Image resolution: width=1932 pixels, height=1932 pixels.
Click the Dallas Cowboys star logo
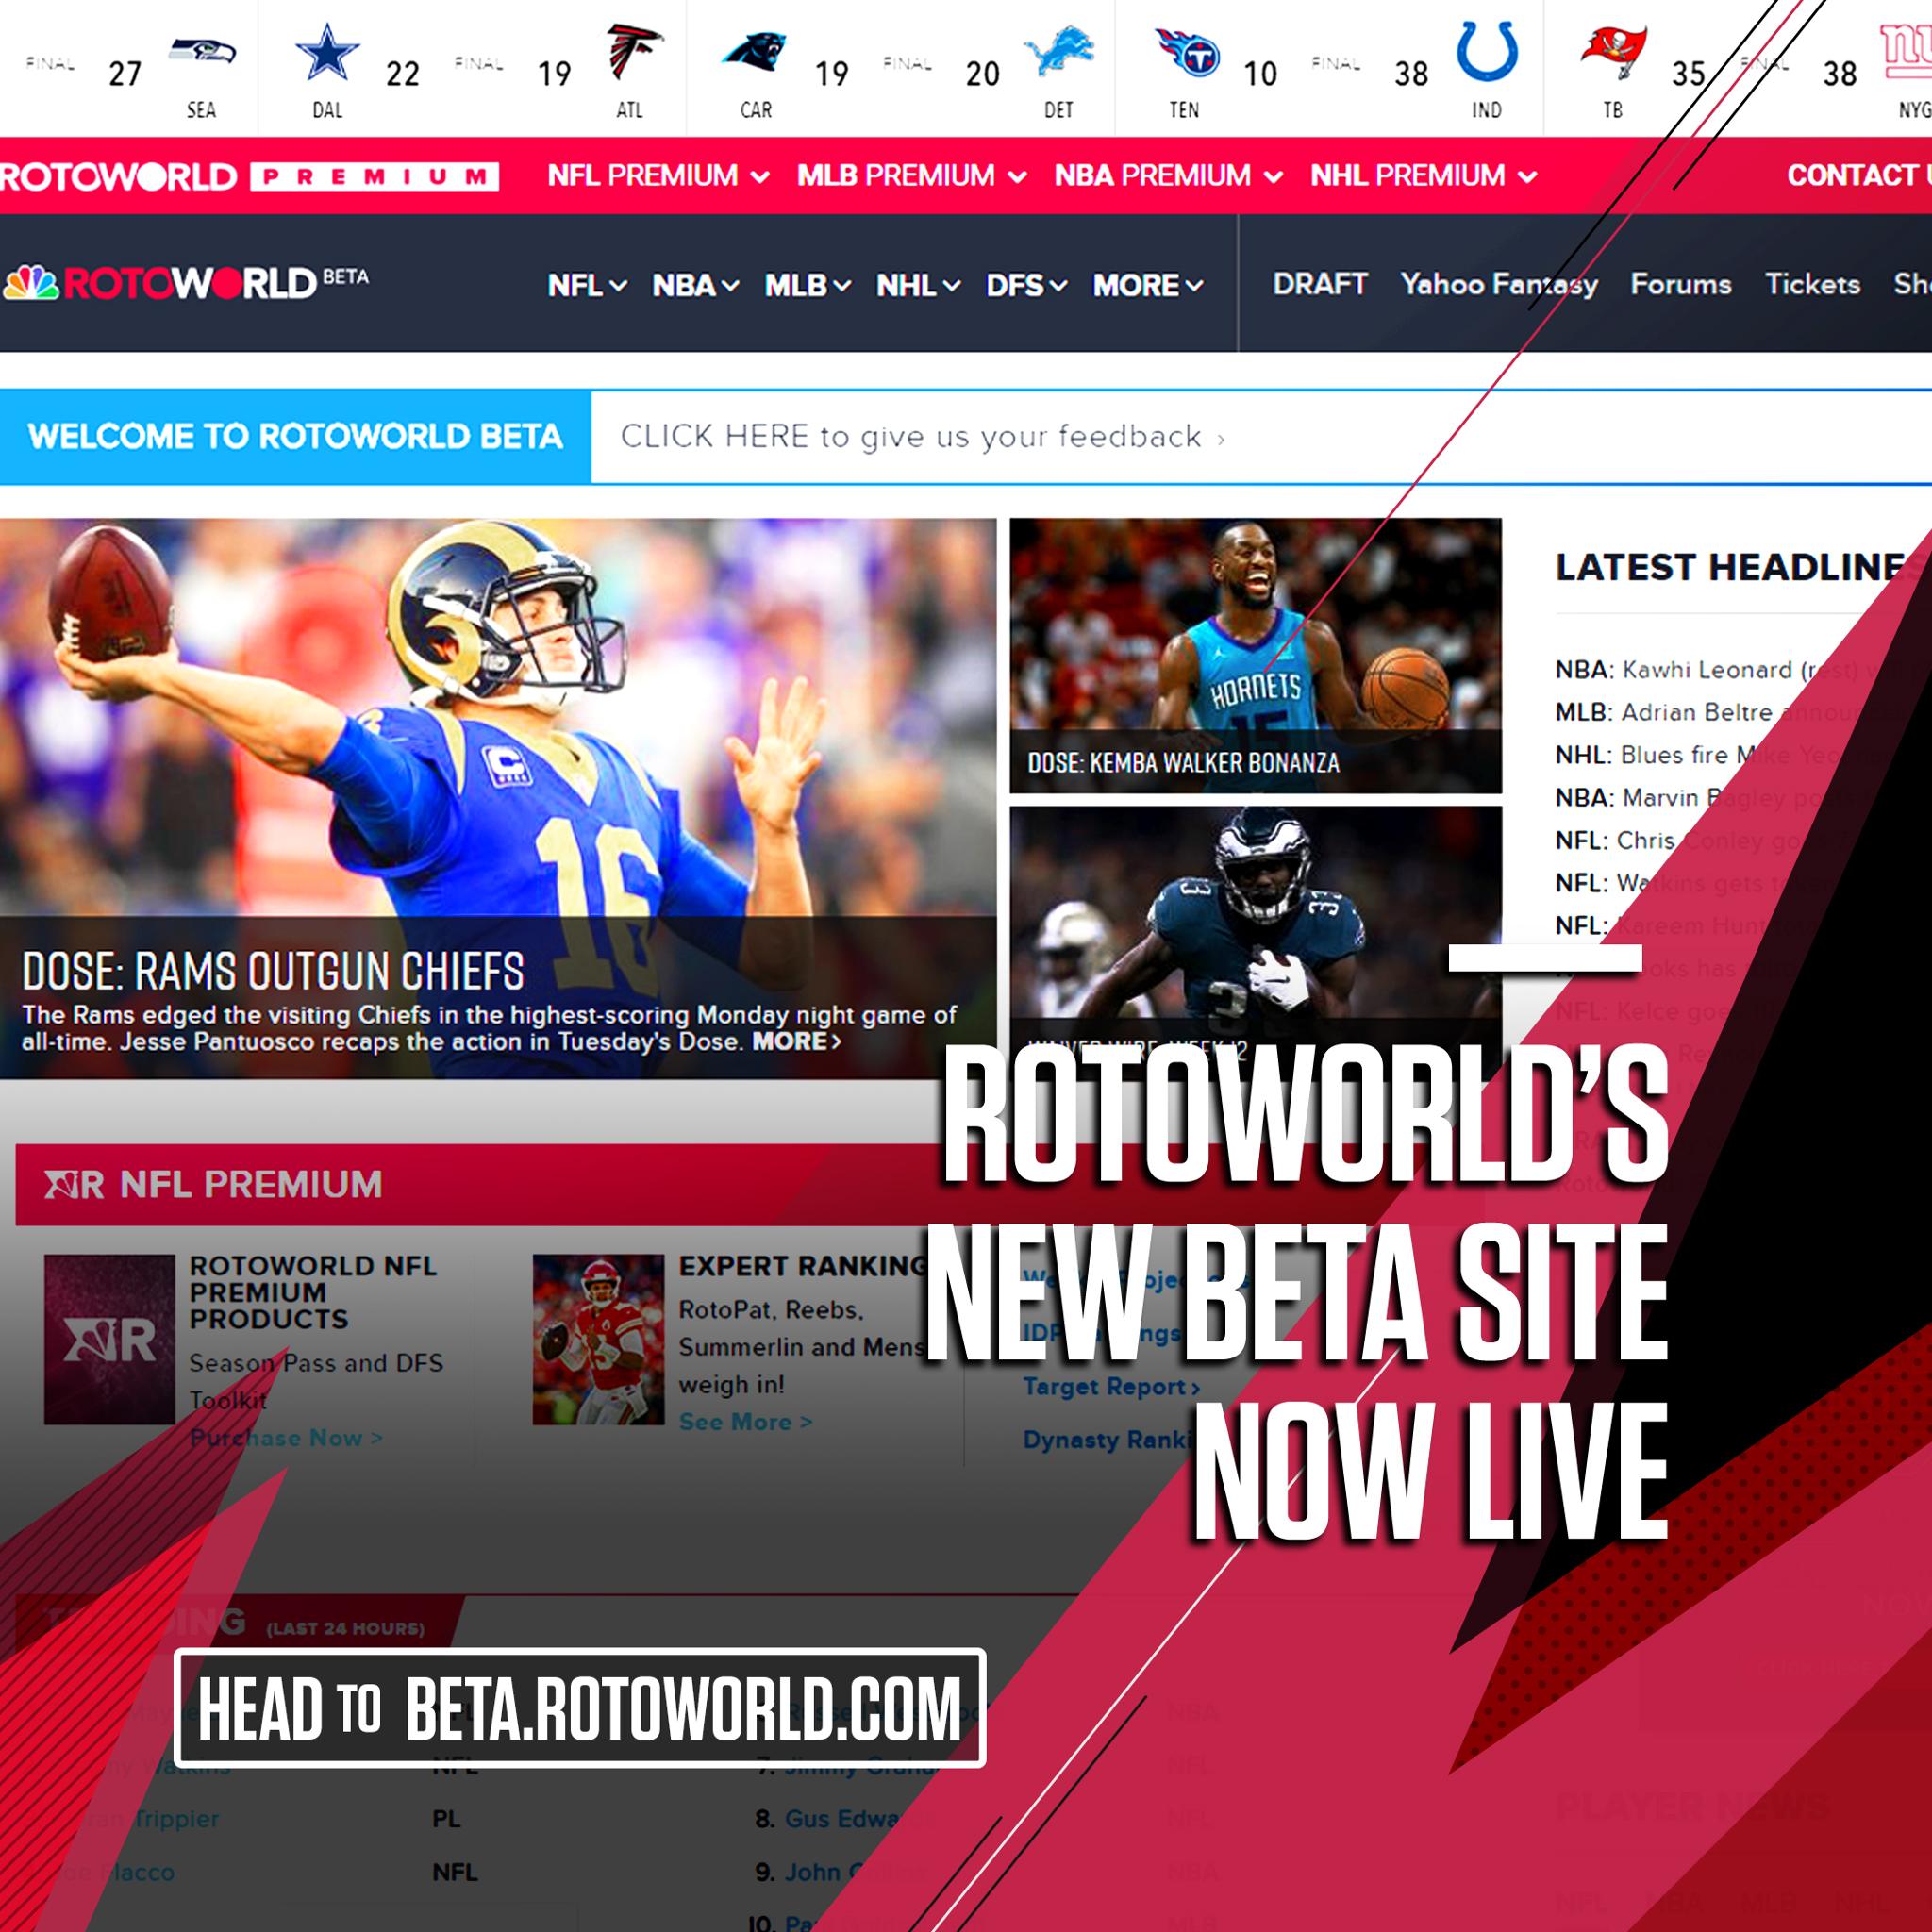point(327,52)
